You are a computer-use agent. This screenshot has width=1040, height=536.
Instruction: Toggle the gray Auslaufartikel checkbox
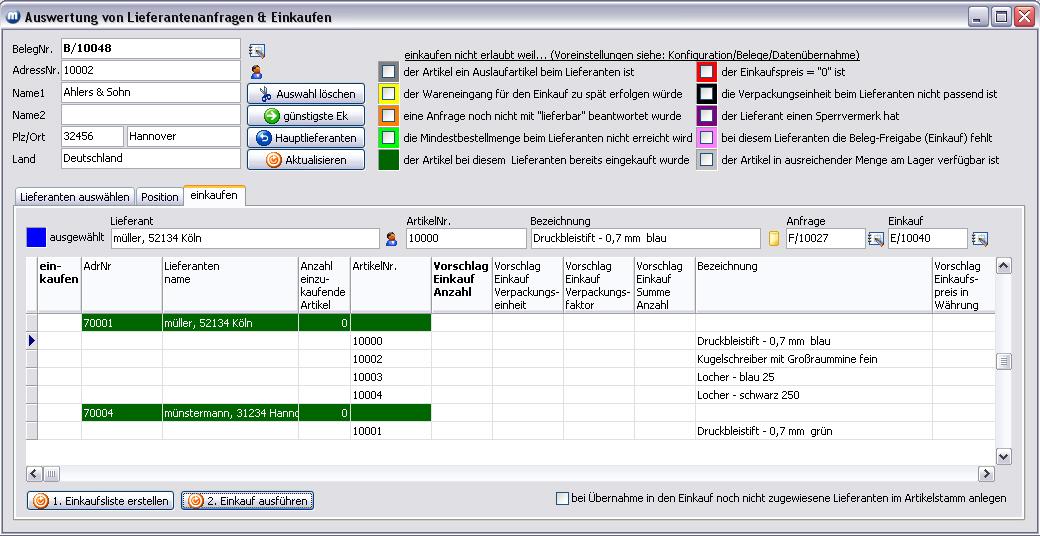pyautogui.click(x=388, y=72)
